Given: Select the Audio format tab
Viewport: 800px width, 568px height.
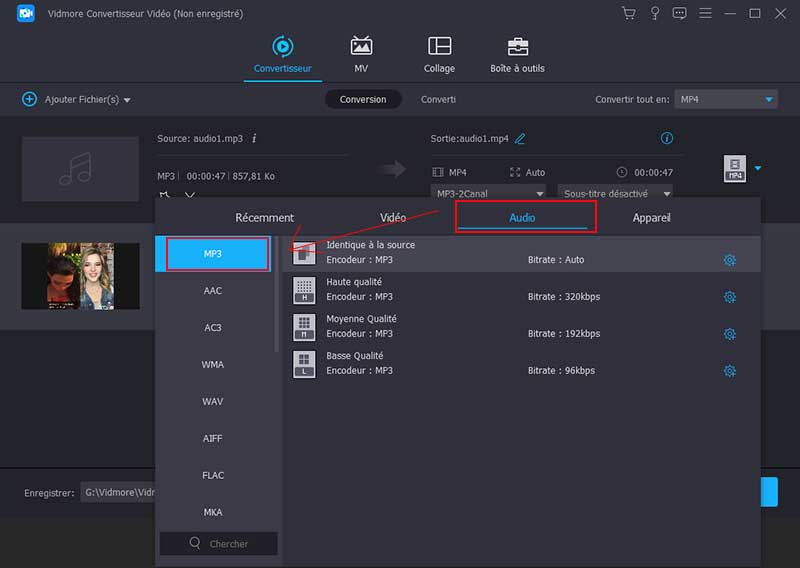Looking at the screenshot, I should click(522, 218).
